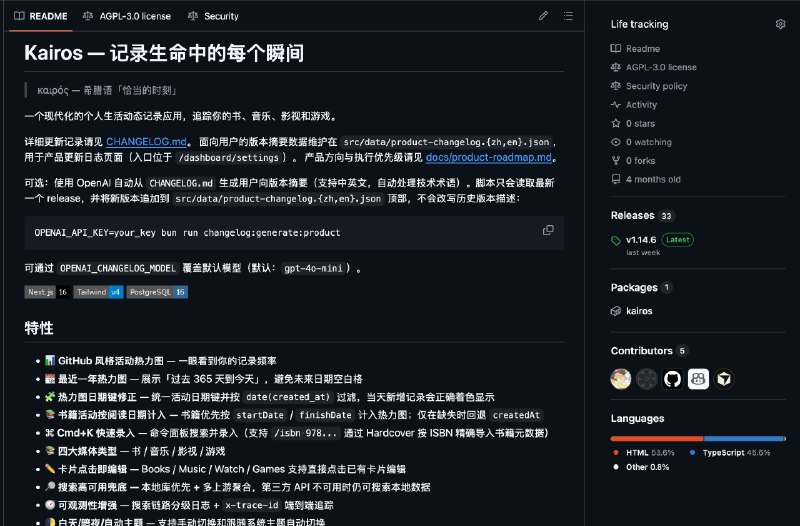Image resolution: width=800 pixels, height=526 pixels.
Task: Click the gpt-4o-mini inline code
Action: point(313,268)
